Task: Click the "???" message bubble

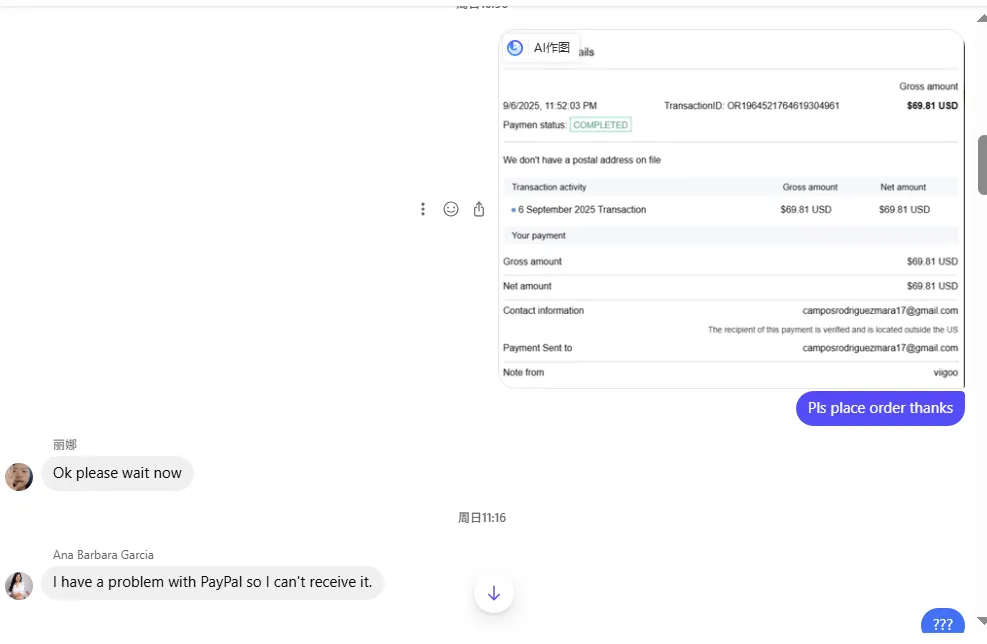Action: tap(942, 624)
